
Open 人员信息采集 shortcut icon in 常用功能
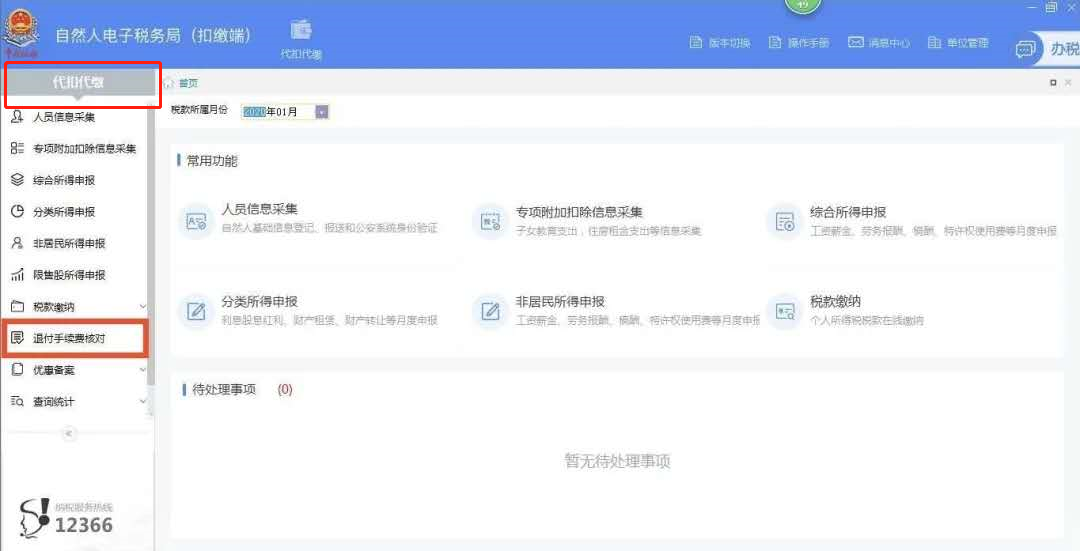point(196,221)
